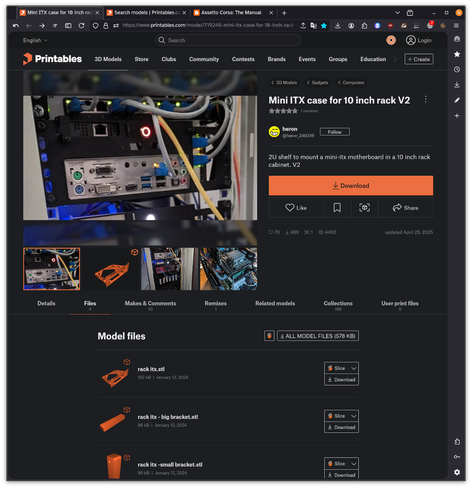Screen dimensions: 472x488
Task: Click the shield tracking protection icon
Action: click(x=95, y=26)
